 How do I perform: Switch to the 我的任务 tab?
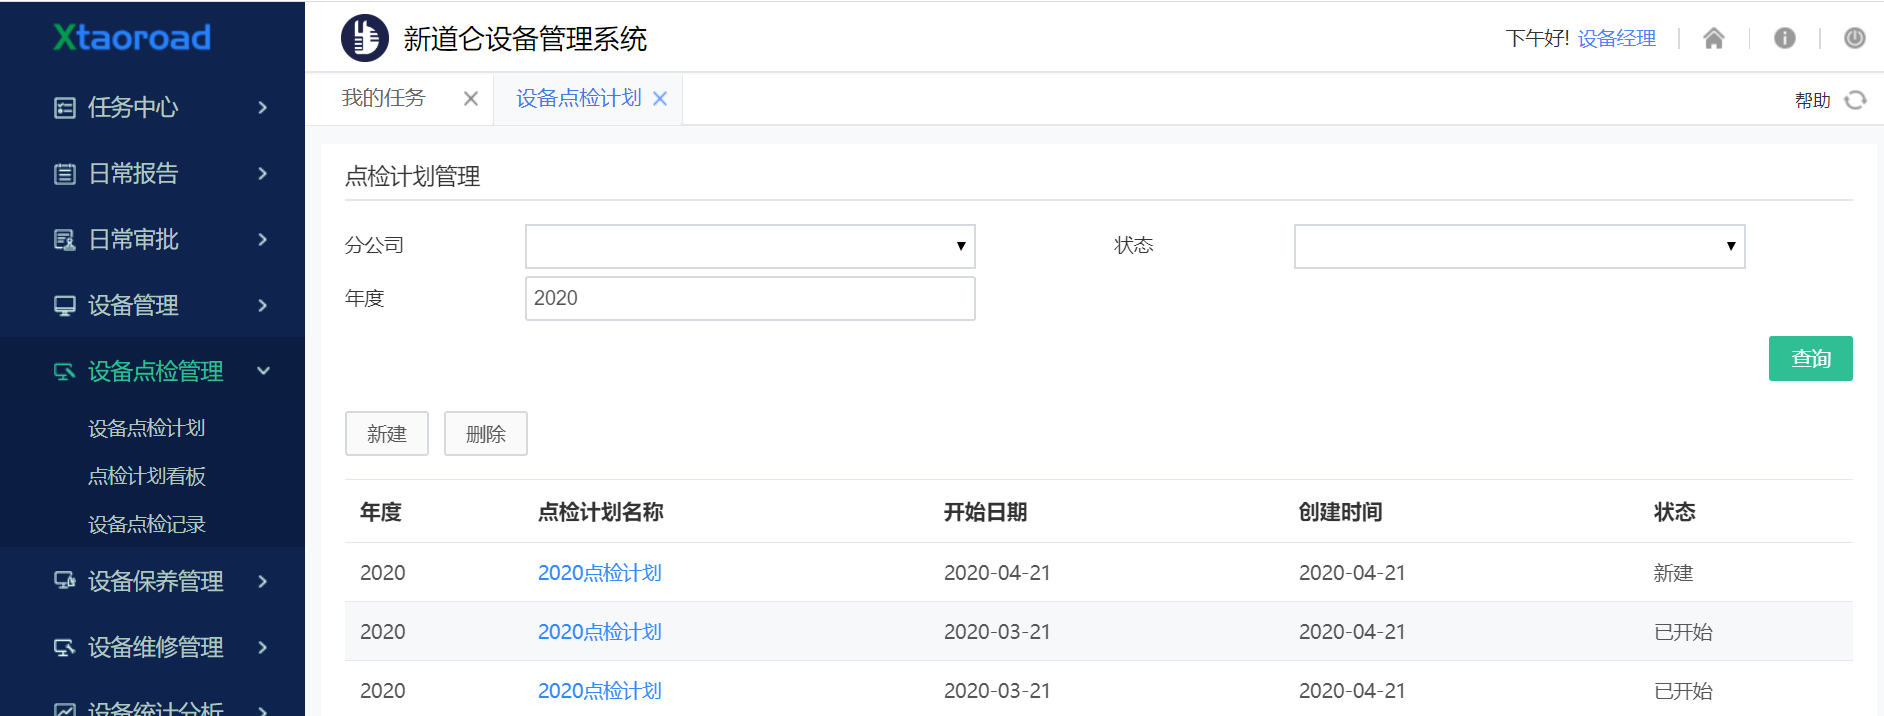[383, 98]
